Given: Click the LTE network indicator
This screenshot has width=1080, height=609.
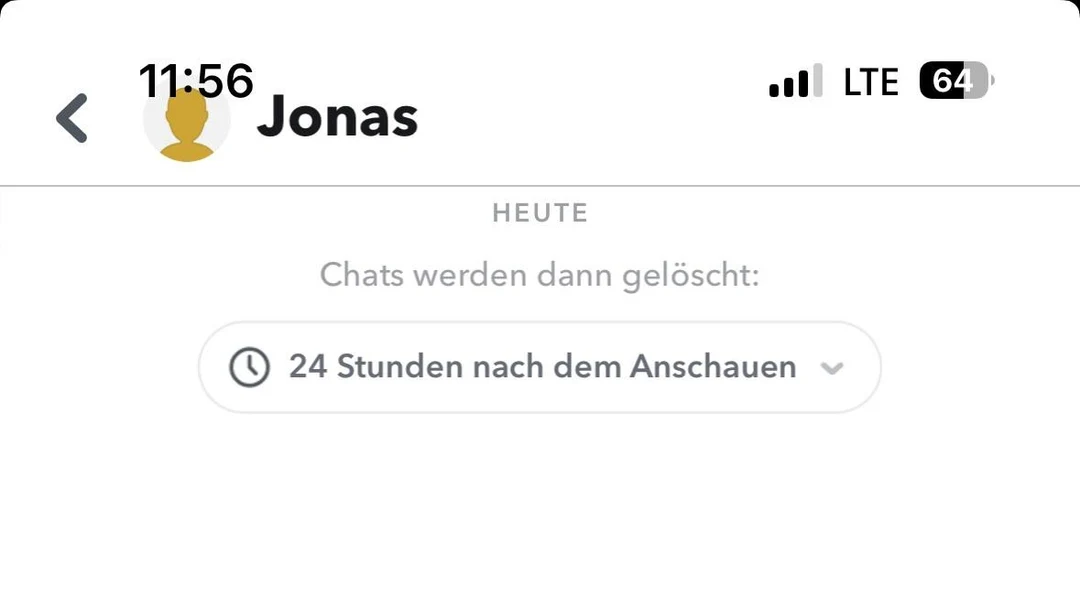Looking at the screenshot, I should 871,82.
